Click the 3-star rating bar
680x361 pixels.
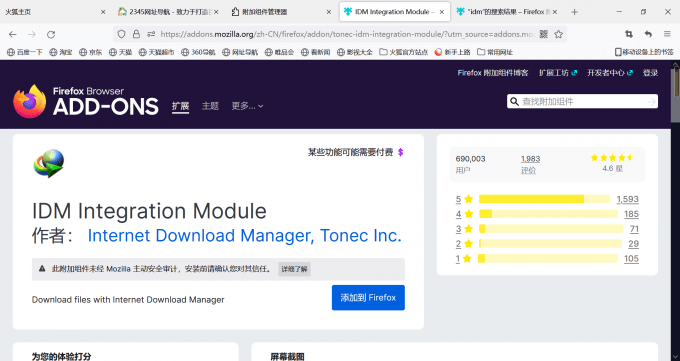pos(551,229)
